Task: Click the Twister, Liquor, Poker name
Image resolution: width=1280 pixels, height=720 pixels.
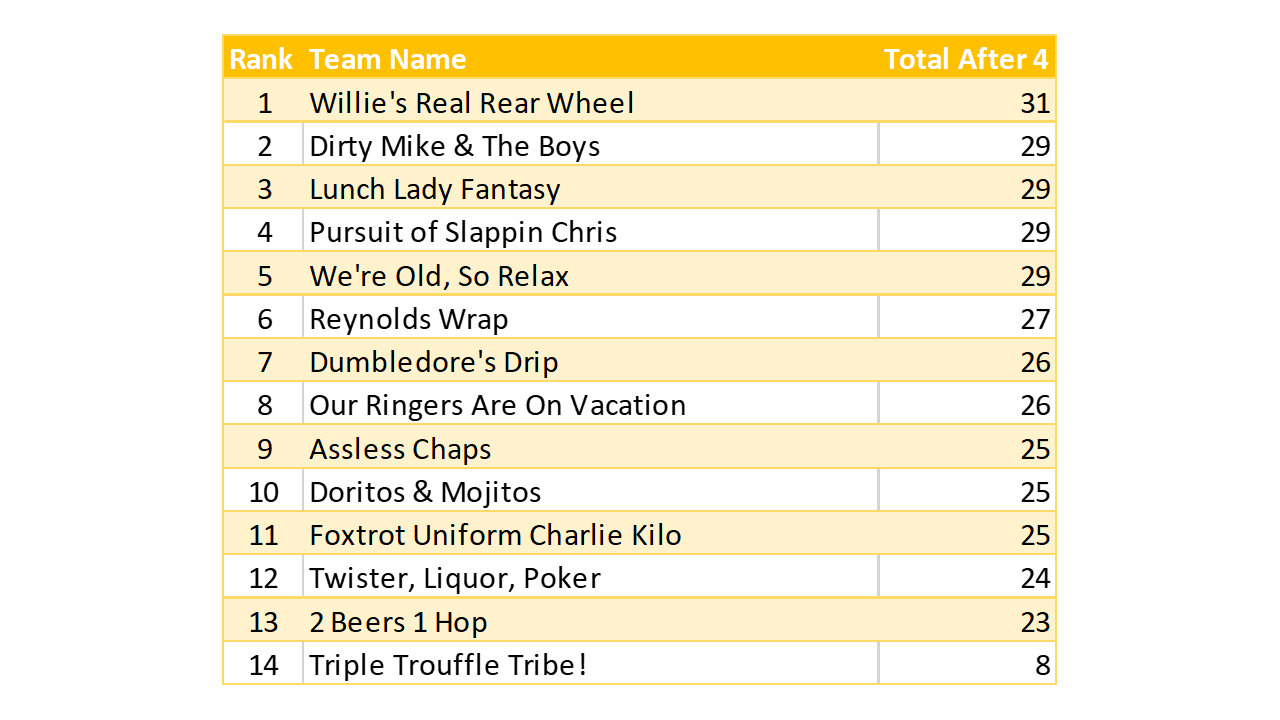Action: click(455, 578)
